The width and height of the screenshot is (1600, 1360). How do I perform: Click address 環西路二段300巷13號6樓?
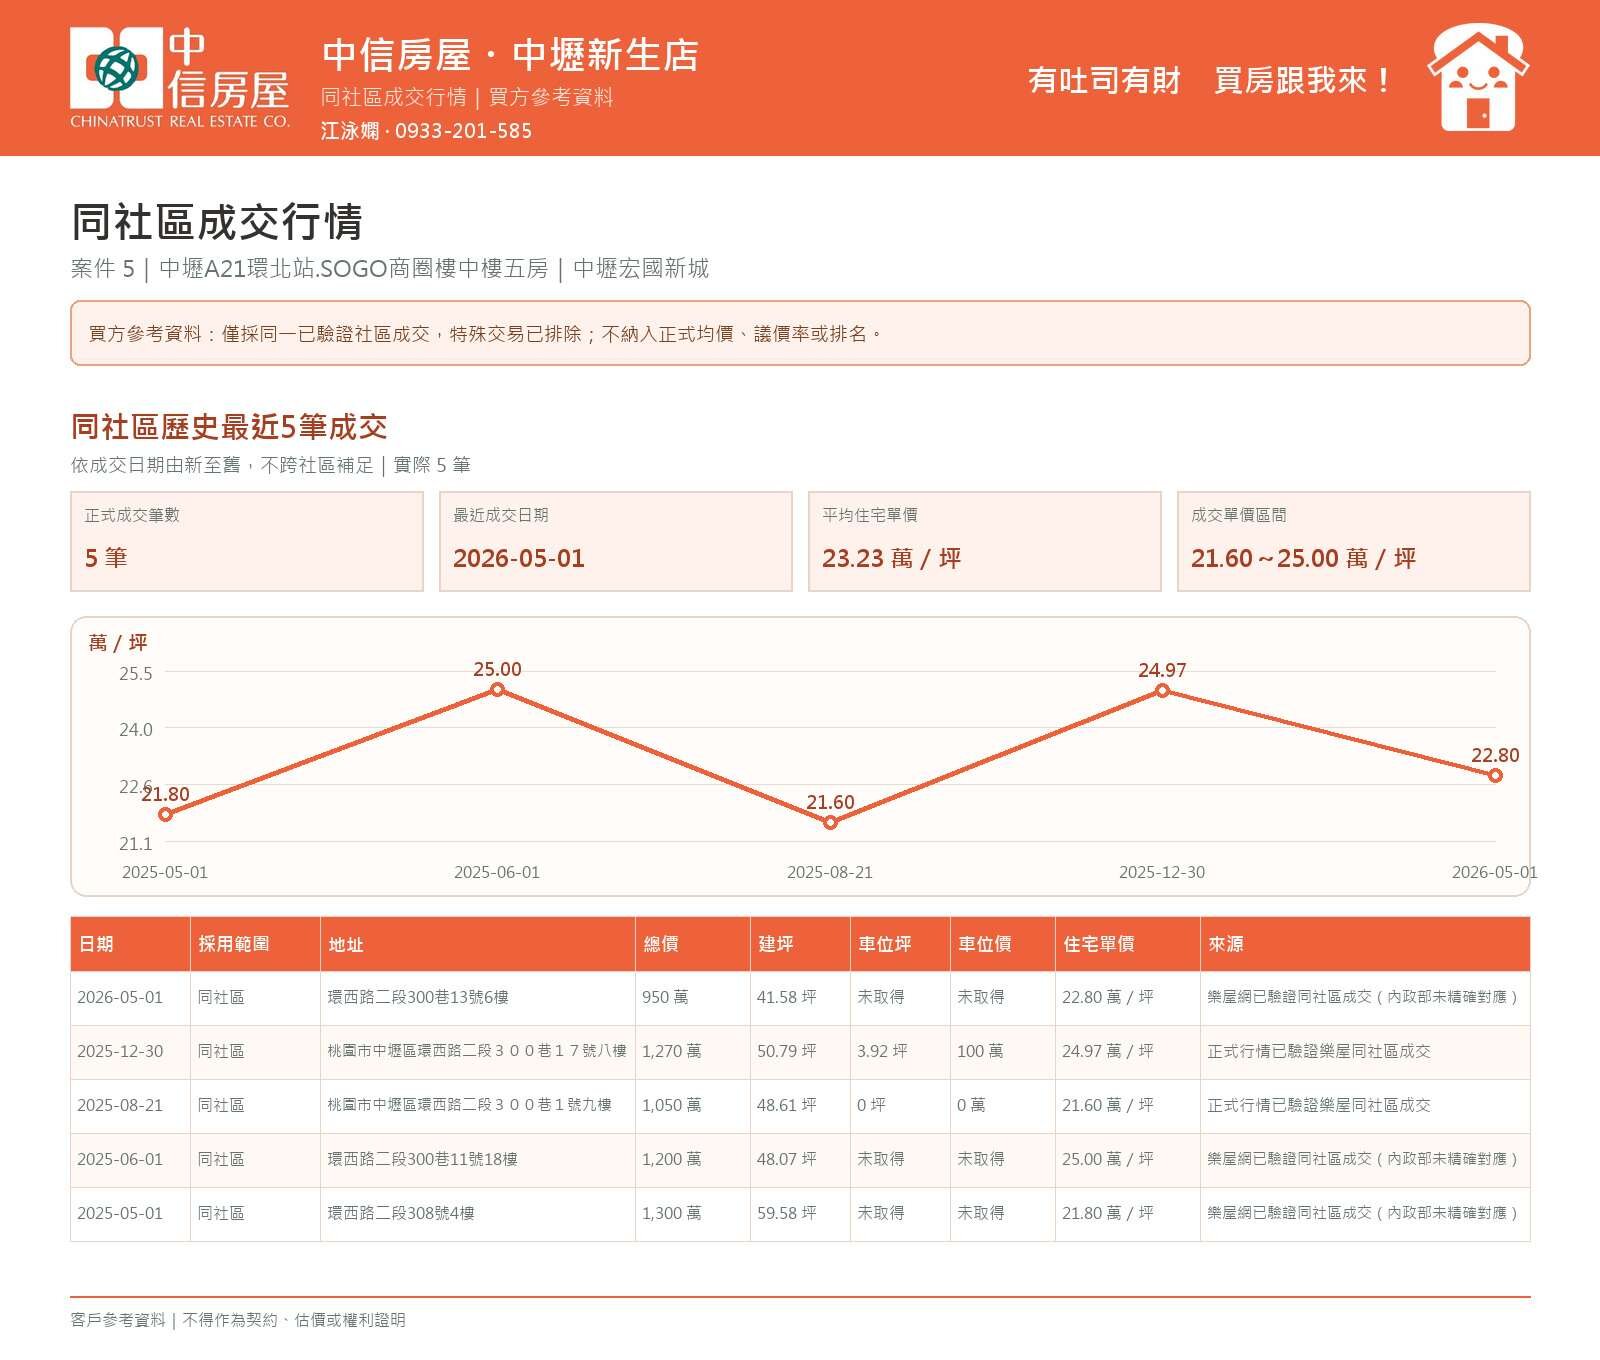(418, 997)
